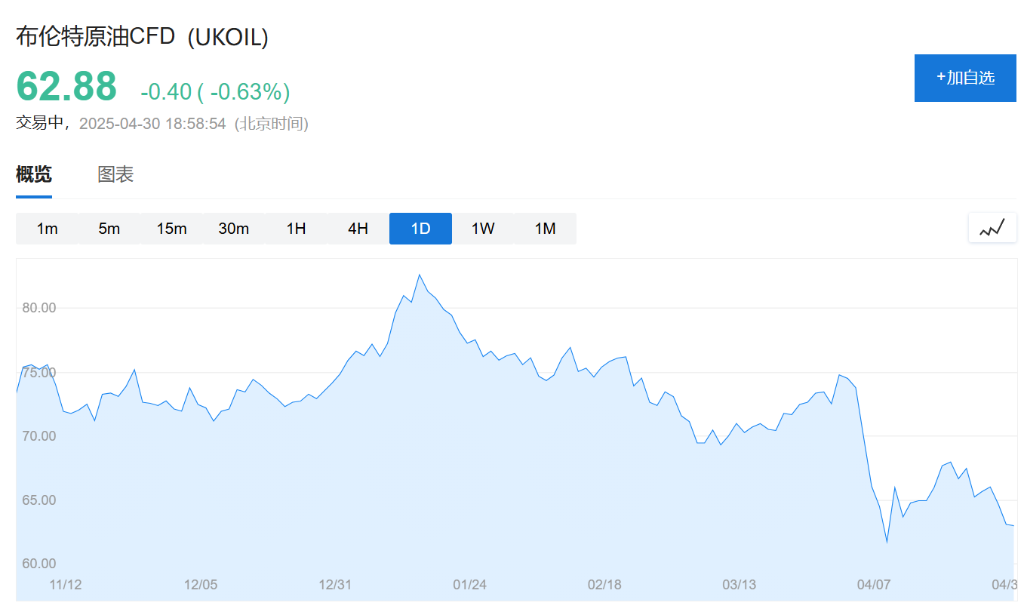1024x616 pixels.
Task: Click the active 1D interval button
Action: click(x=420, y=228)
